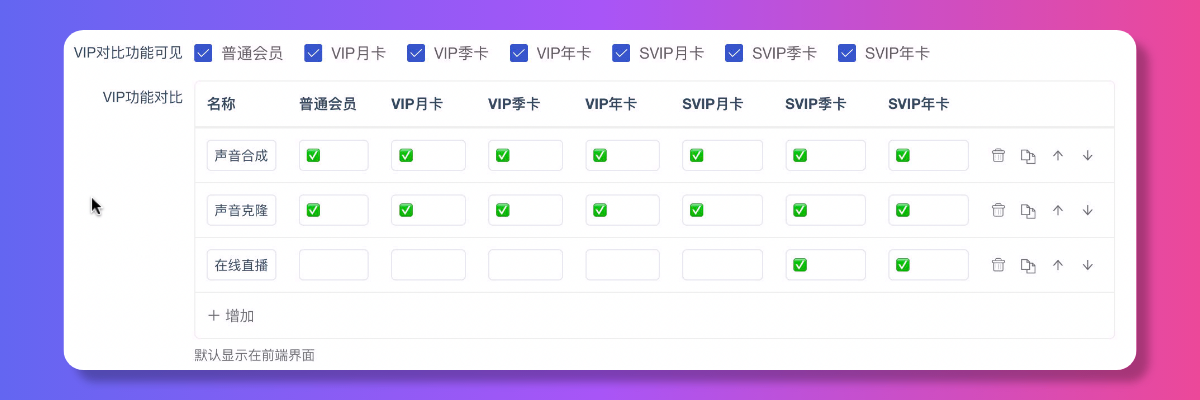The width and height of the screenshot is (1200, 400).
Task: Edit the 在线直播 name field
Action: coord(241,265)
